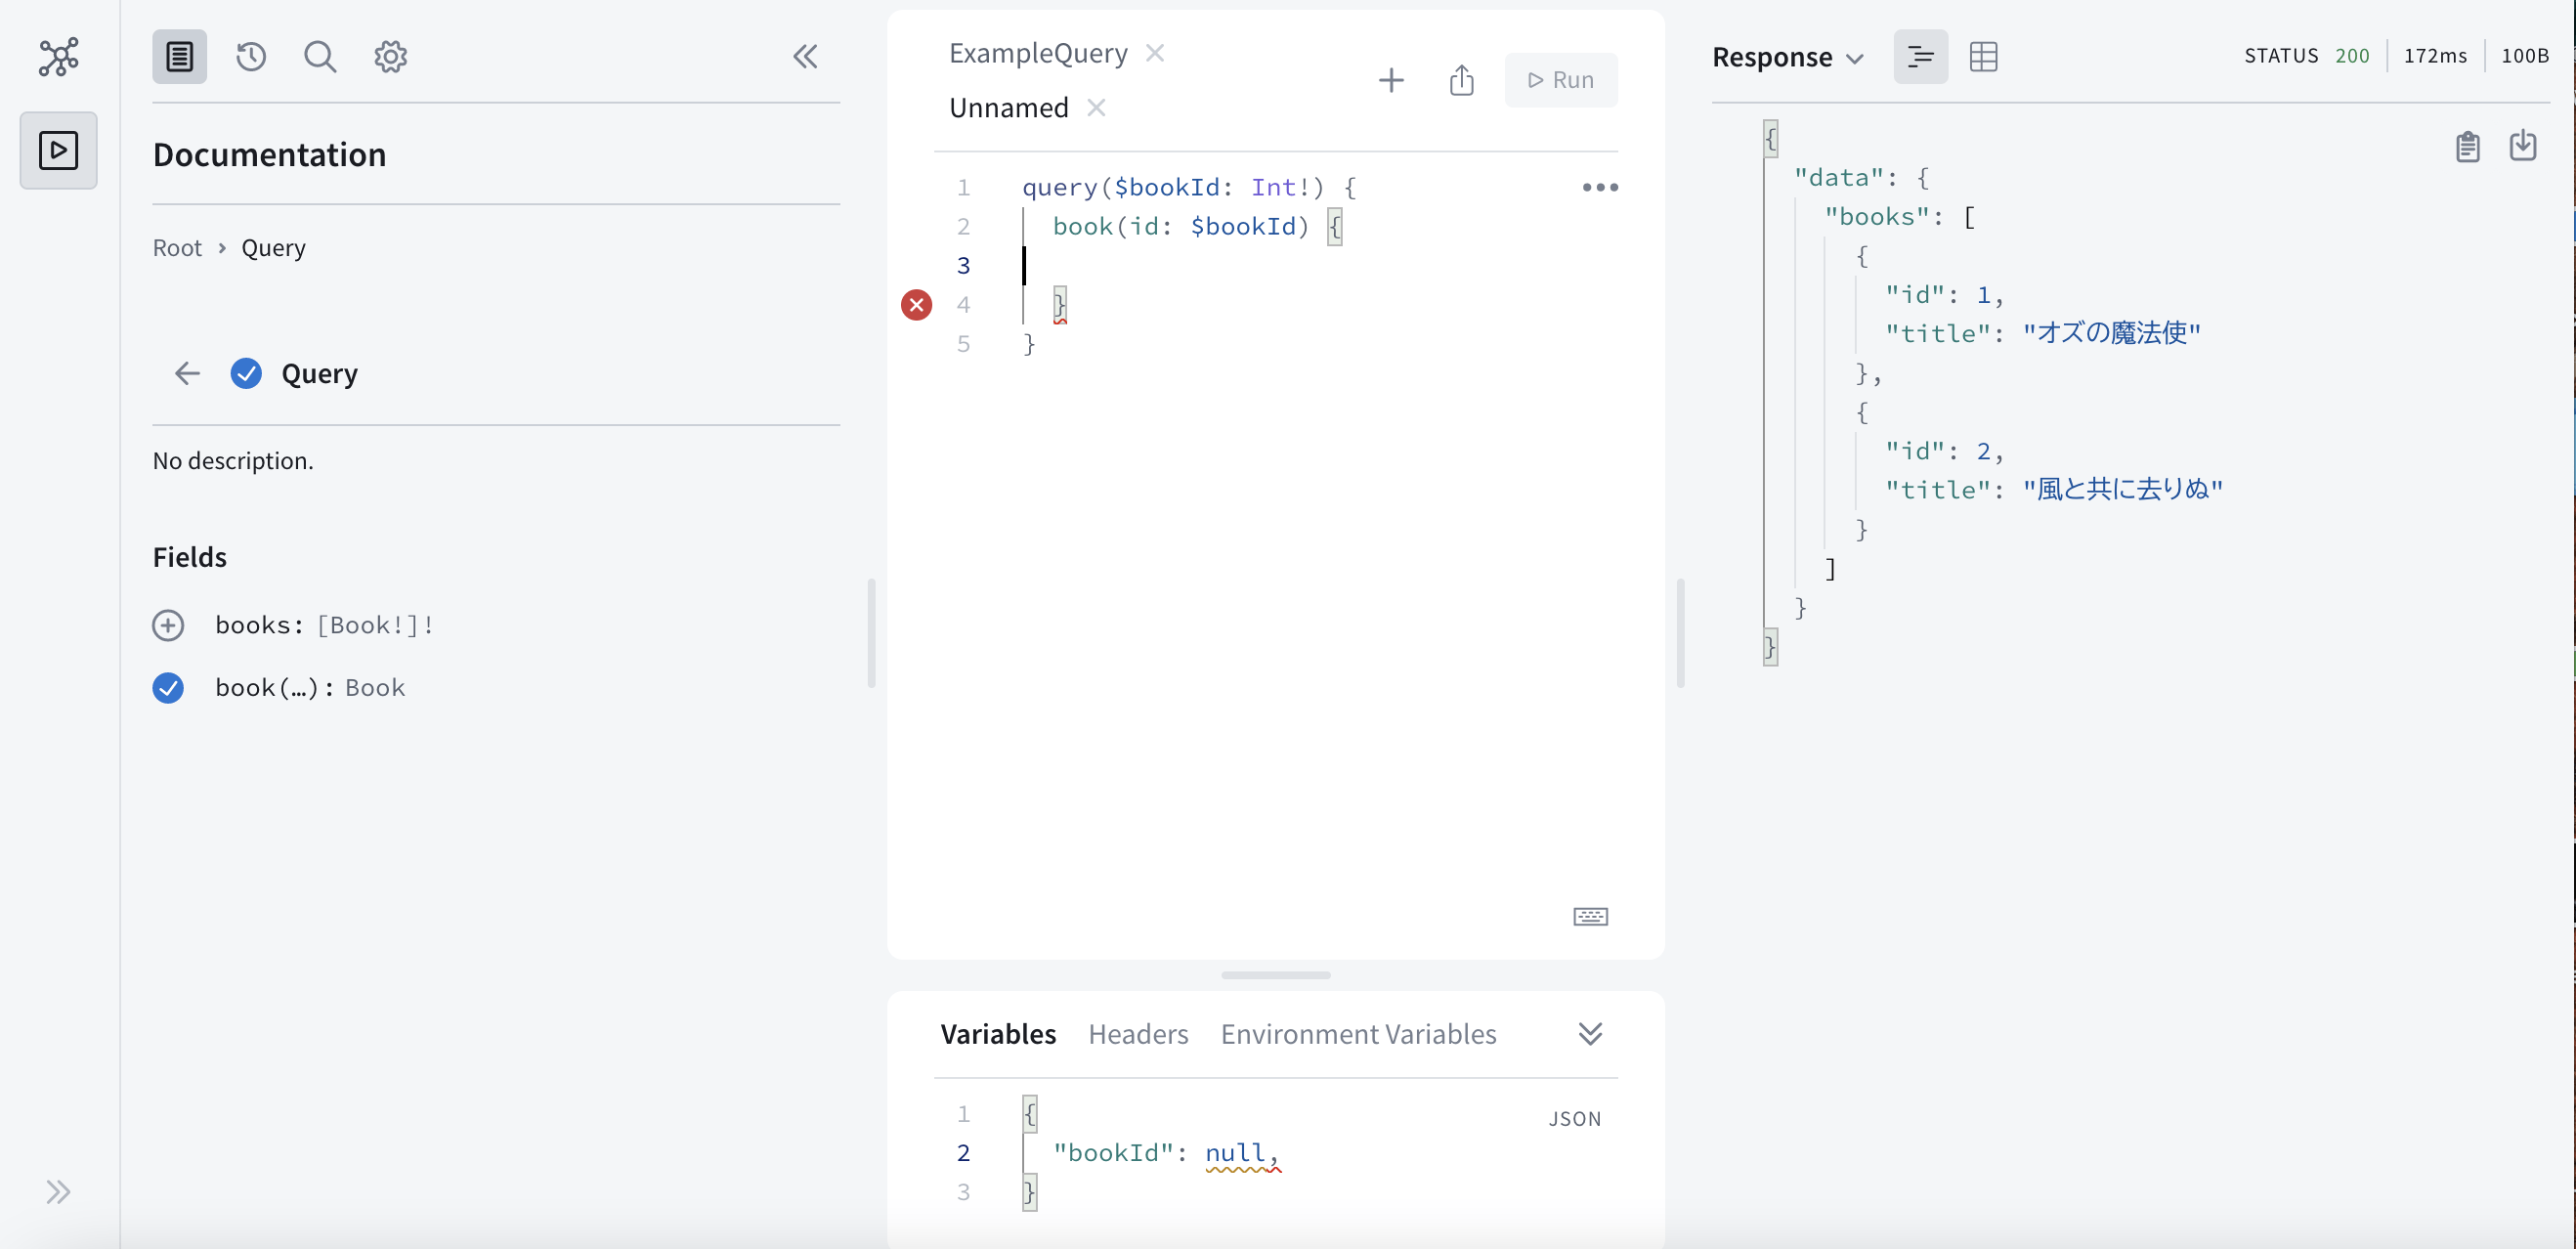Open the Environment Variables tab
This screenshot has width=2576, height=1249.
tap(1358, 1034)
